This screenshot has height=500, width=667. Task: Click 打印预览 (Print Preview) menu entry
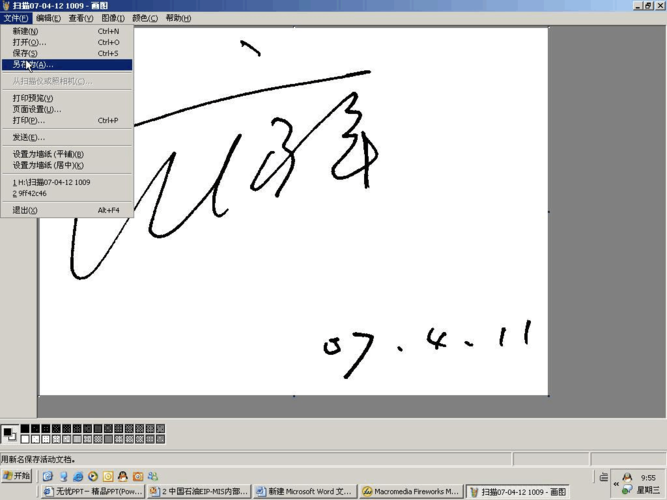33,98
